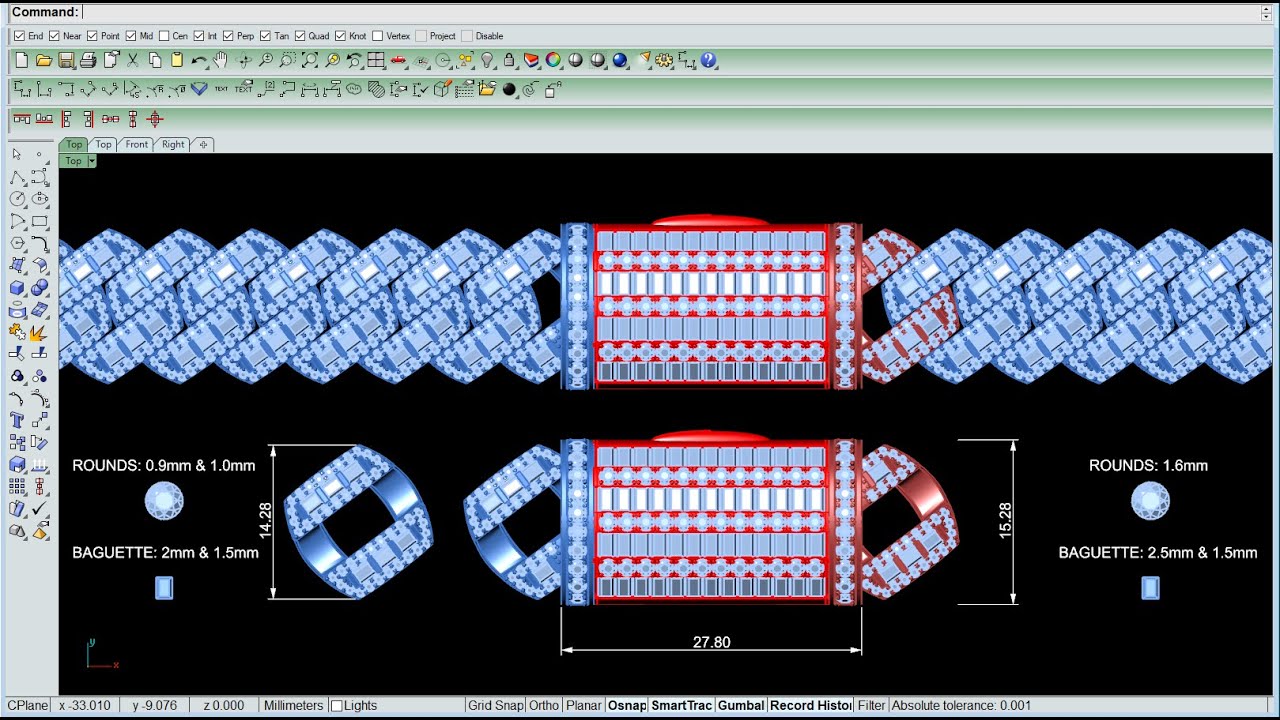Click the padlock Lock objects icon
This screenshot has width=1280, height=720.
pyautogui.click(x=509, y=60)
